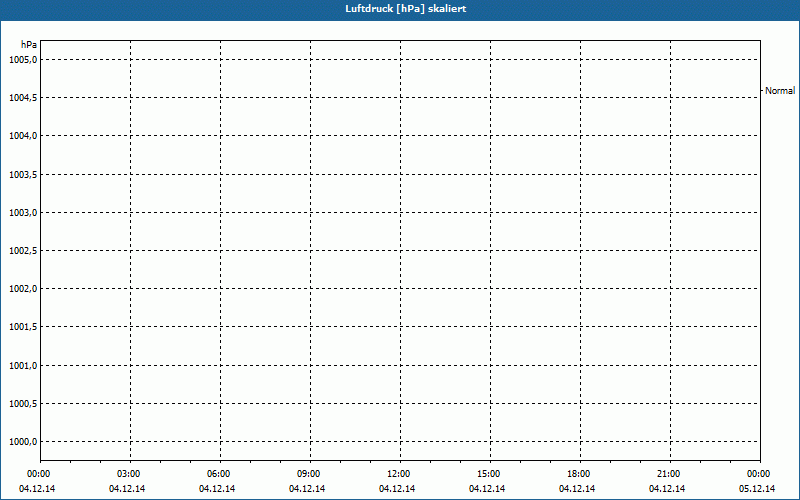Click the 05.12.14 date label
This screenshot has width=800, height=500.
coord(758,489)
